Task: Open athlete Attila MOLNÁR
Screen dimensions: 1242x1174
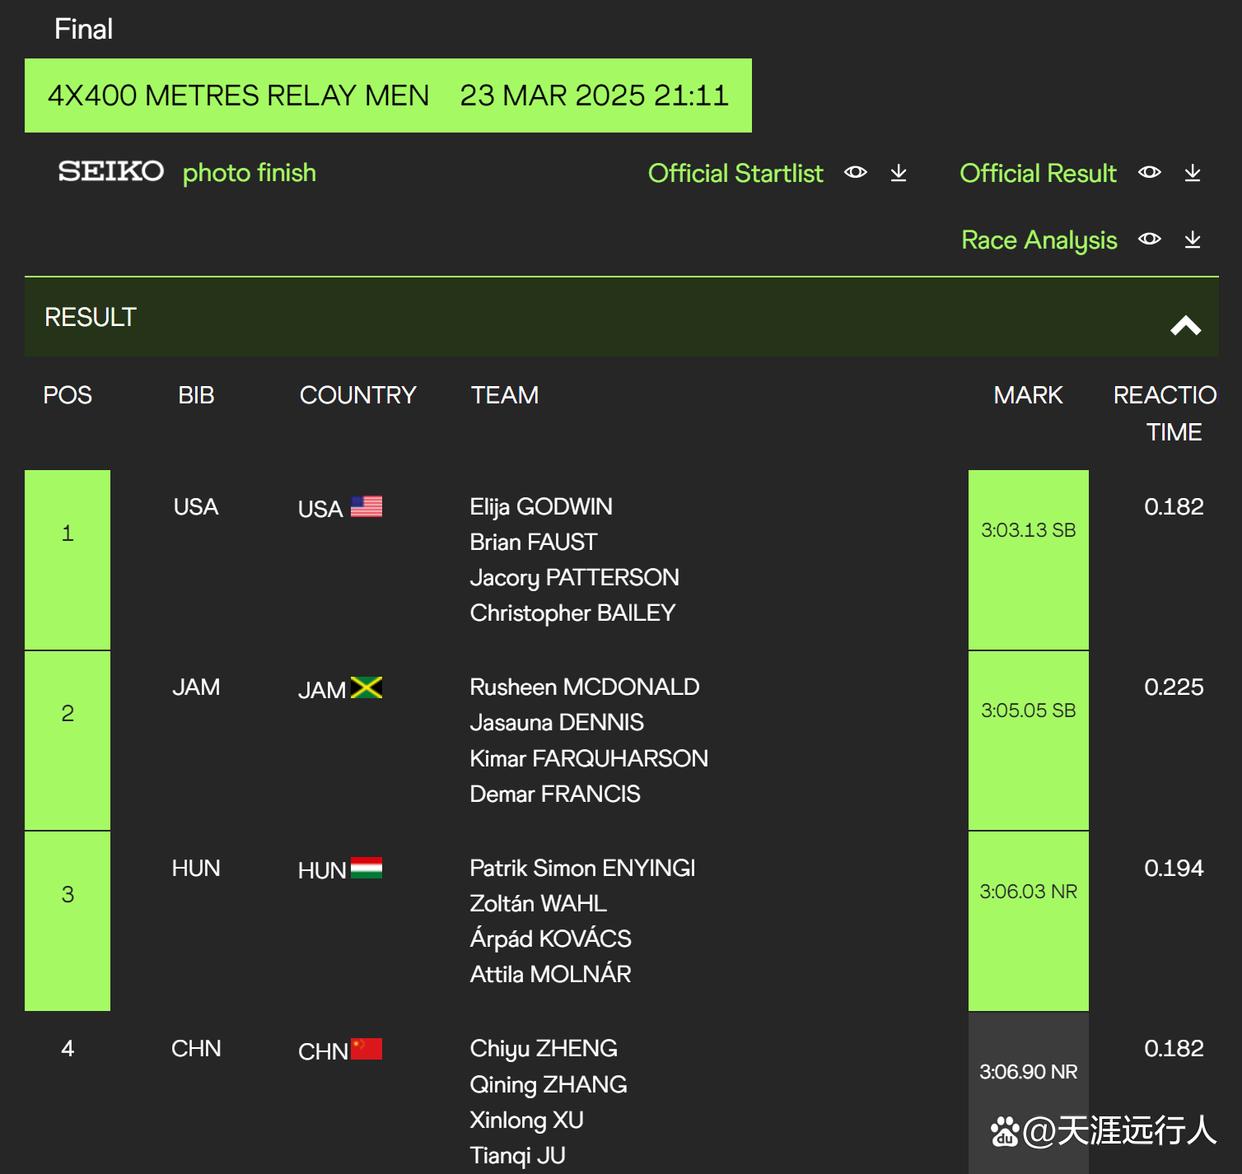Action: [550, 974]
